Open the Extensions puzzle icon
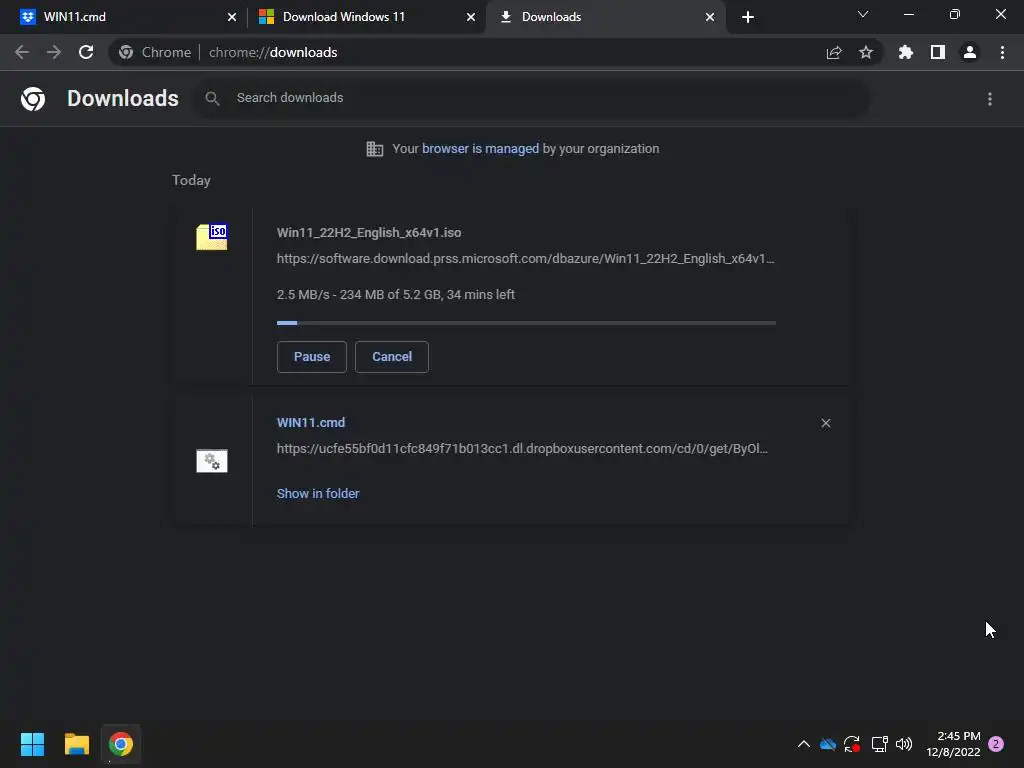Image resolution: width=1024 pixels, height=768 pixels. click(x=906, y=52)
